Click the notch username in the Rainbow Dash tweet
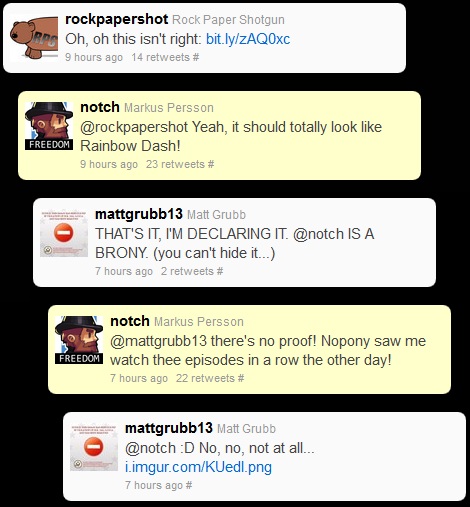Screen dimensions: 470x507 click(100, 107)
